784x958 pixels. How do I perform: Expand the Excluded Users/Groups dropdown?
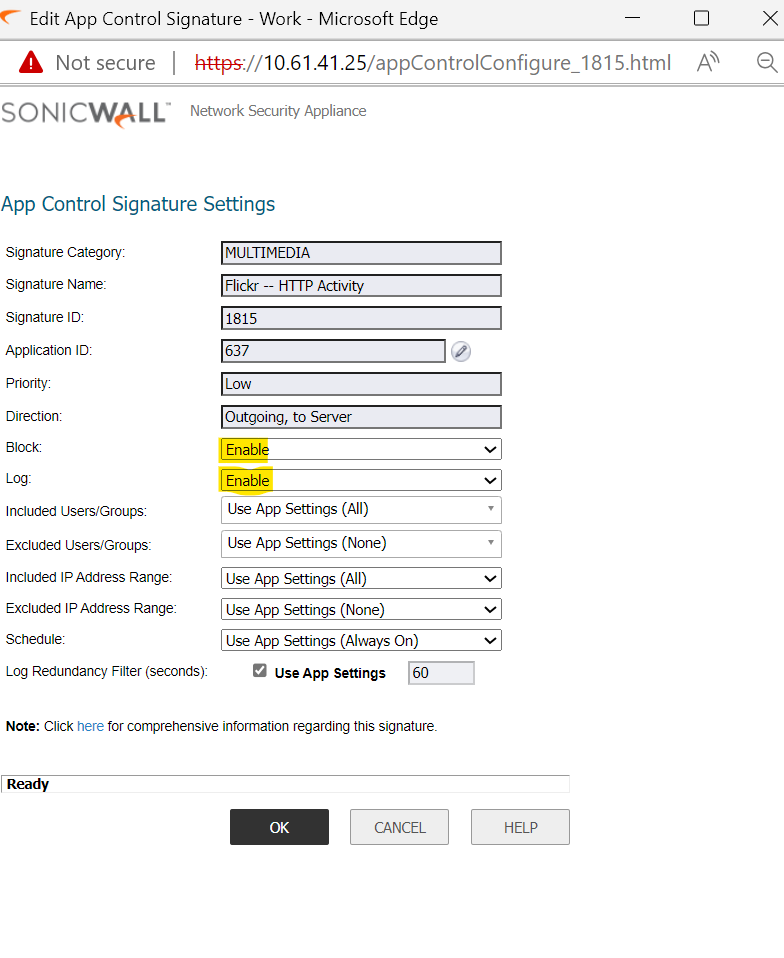click(x=361, y=544)
